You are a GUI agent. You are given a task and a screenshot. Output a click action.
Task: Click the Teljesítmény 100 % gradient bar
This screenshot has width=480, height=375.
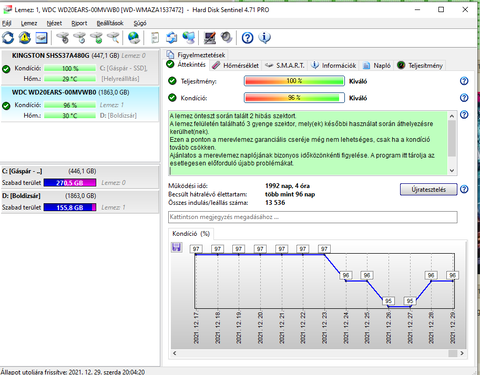(x=294, y=81)
